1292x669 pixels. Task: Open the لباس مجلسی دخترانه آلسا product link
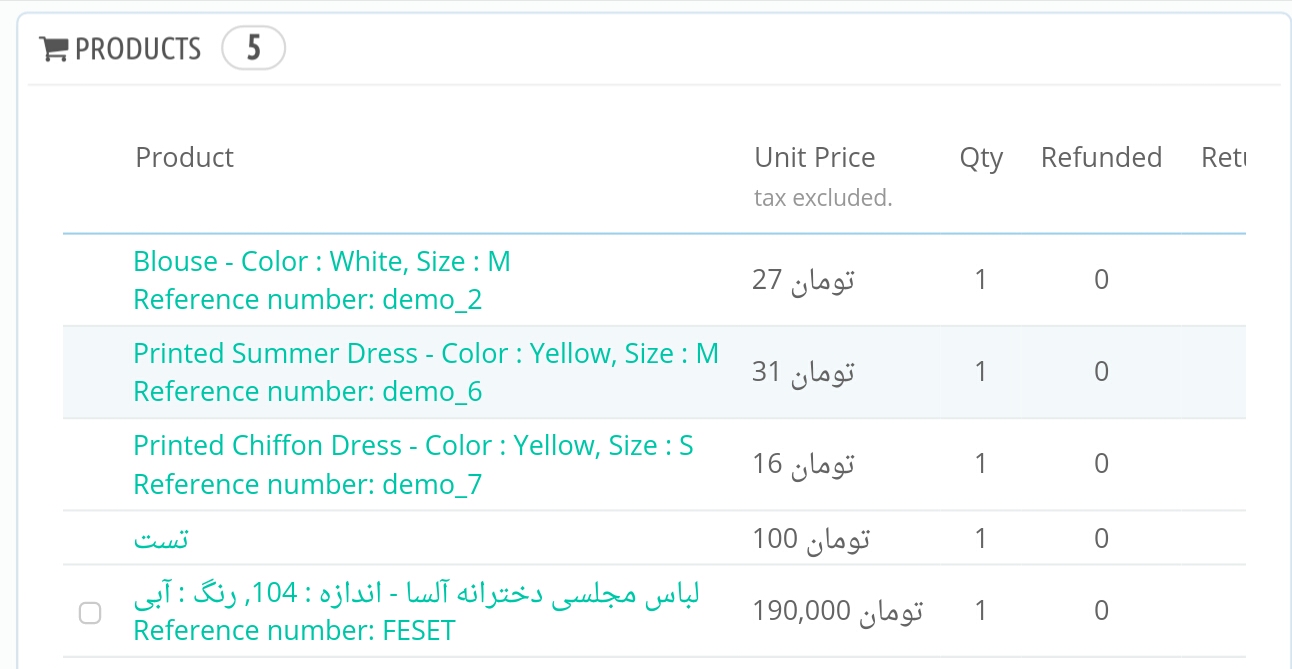(x=416, y=593)
